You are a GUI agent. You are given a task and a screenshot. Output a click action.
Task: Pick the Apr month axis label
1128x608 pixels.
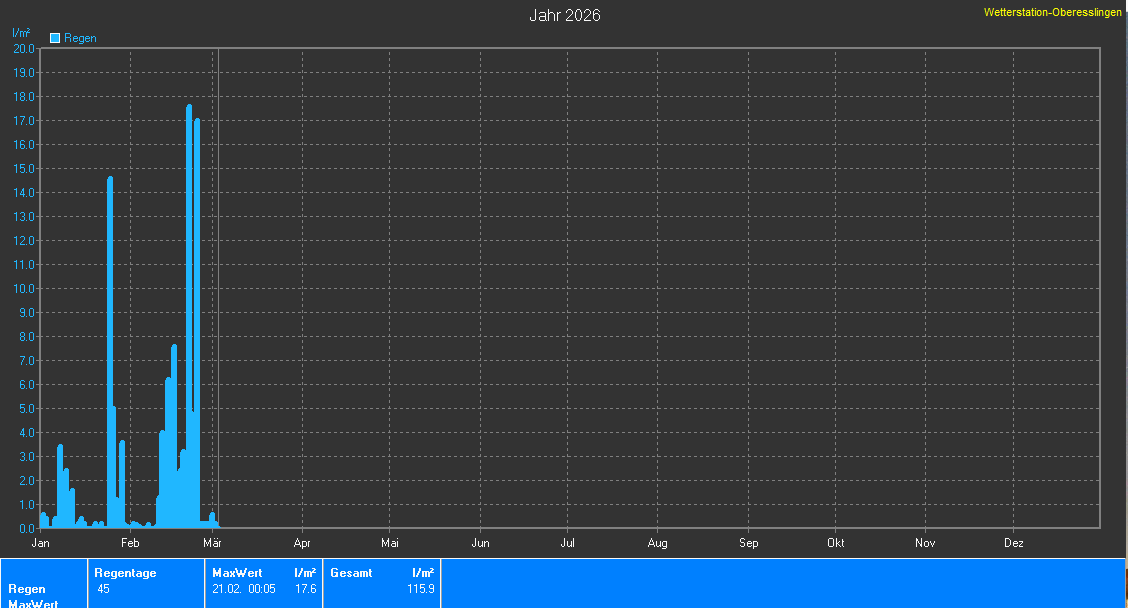302,543
